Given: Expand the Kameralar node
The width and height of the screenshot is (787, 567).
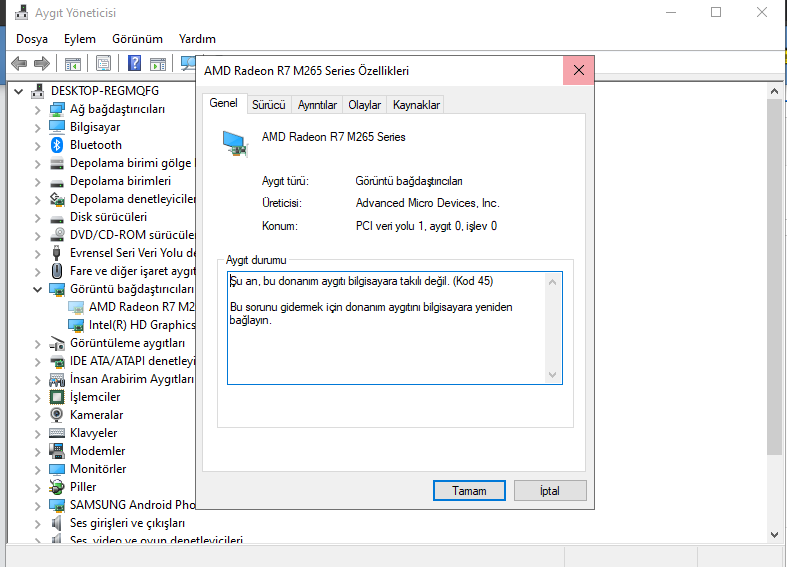Looking at the screenshot, I should [x=37, y=415].
